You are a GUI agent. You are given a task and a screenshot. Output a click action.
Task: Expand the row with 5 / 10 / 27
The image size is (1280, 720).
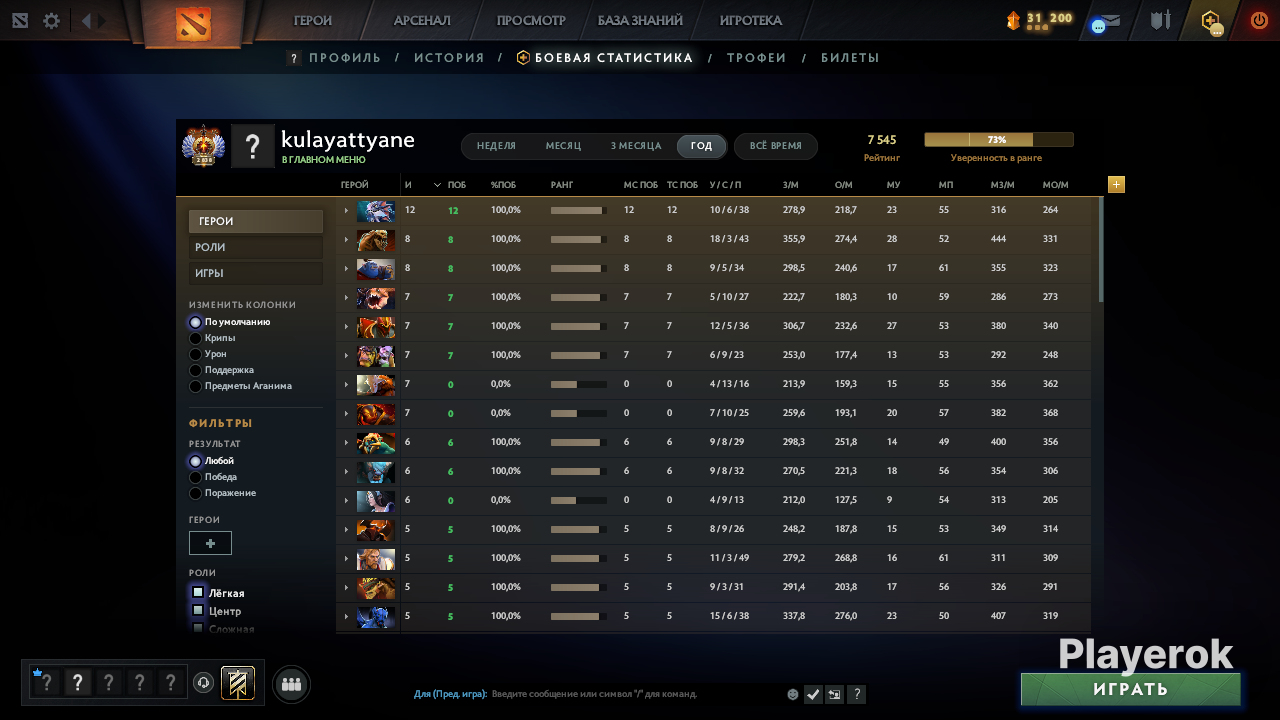[346, 298]
